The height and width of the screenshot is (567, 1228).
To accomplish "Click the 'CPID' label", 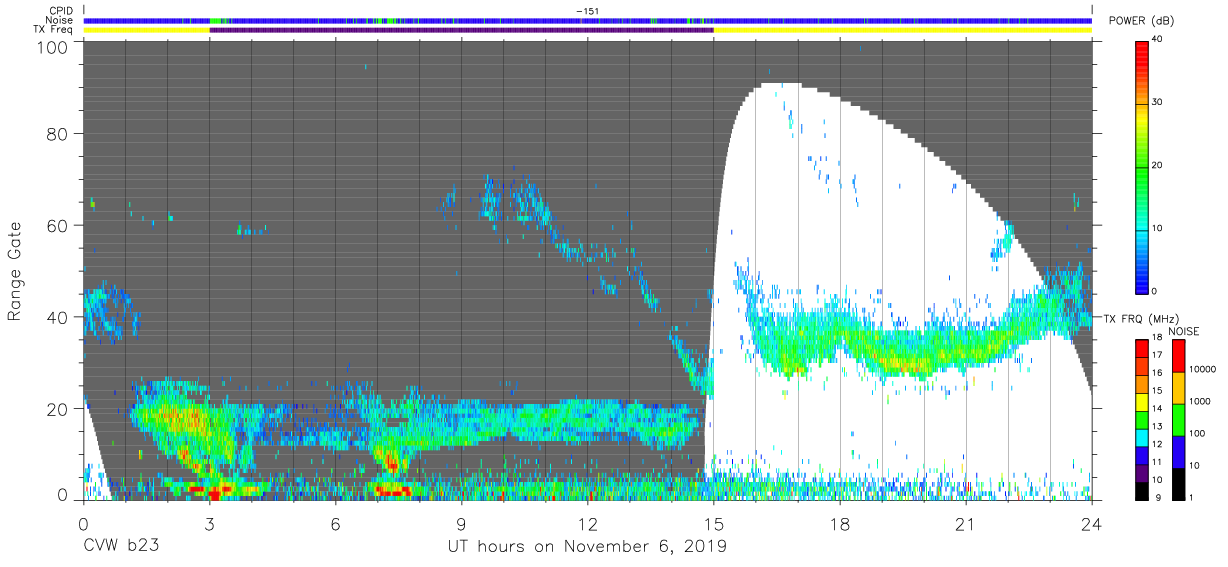I will coord(63,11).
